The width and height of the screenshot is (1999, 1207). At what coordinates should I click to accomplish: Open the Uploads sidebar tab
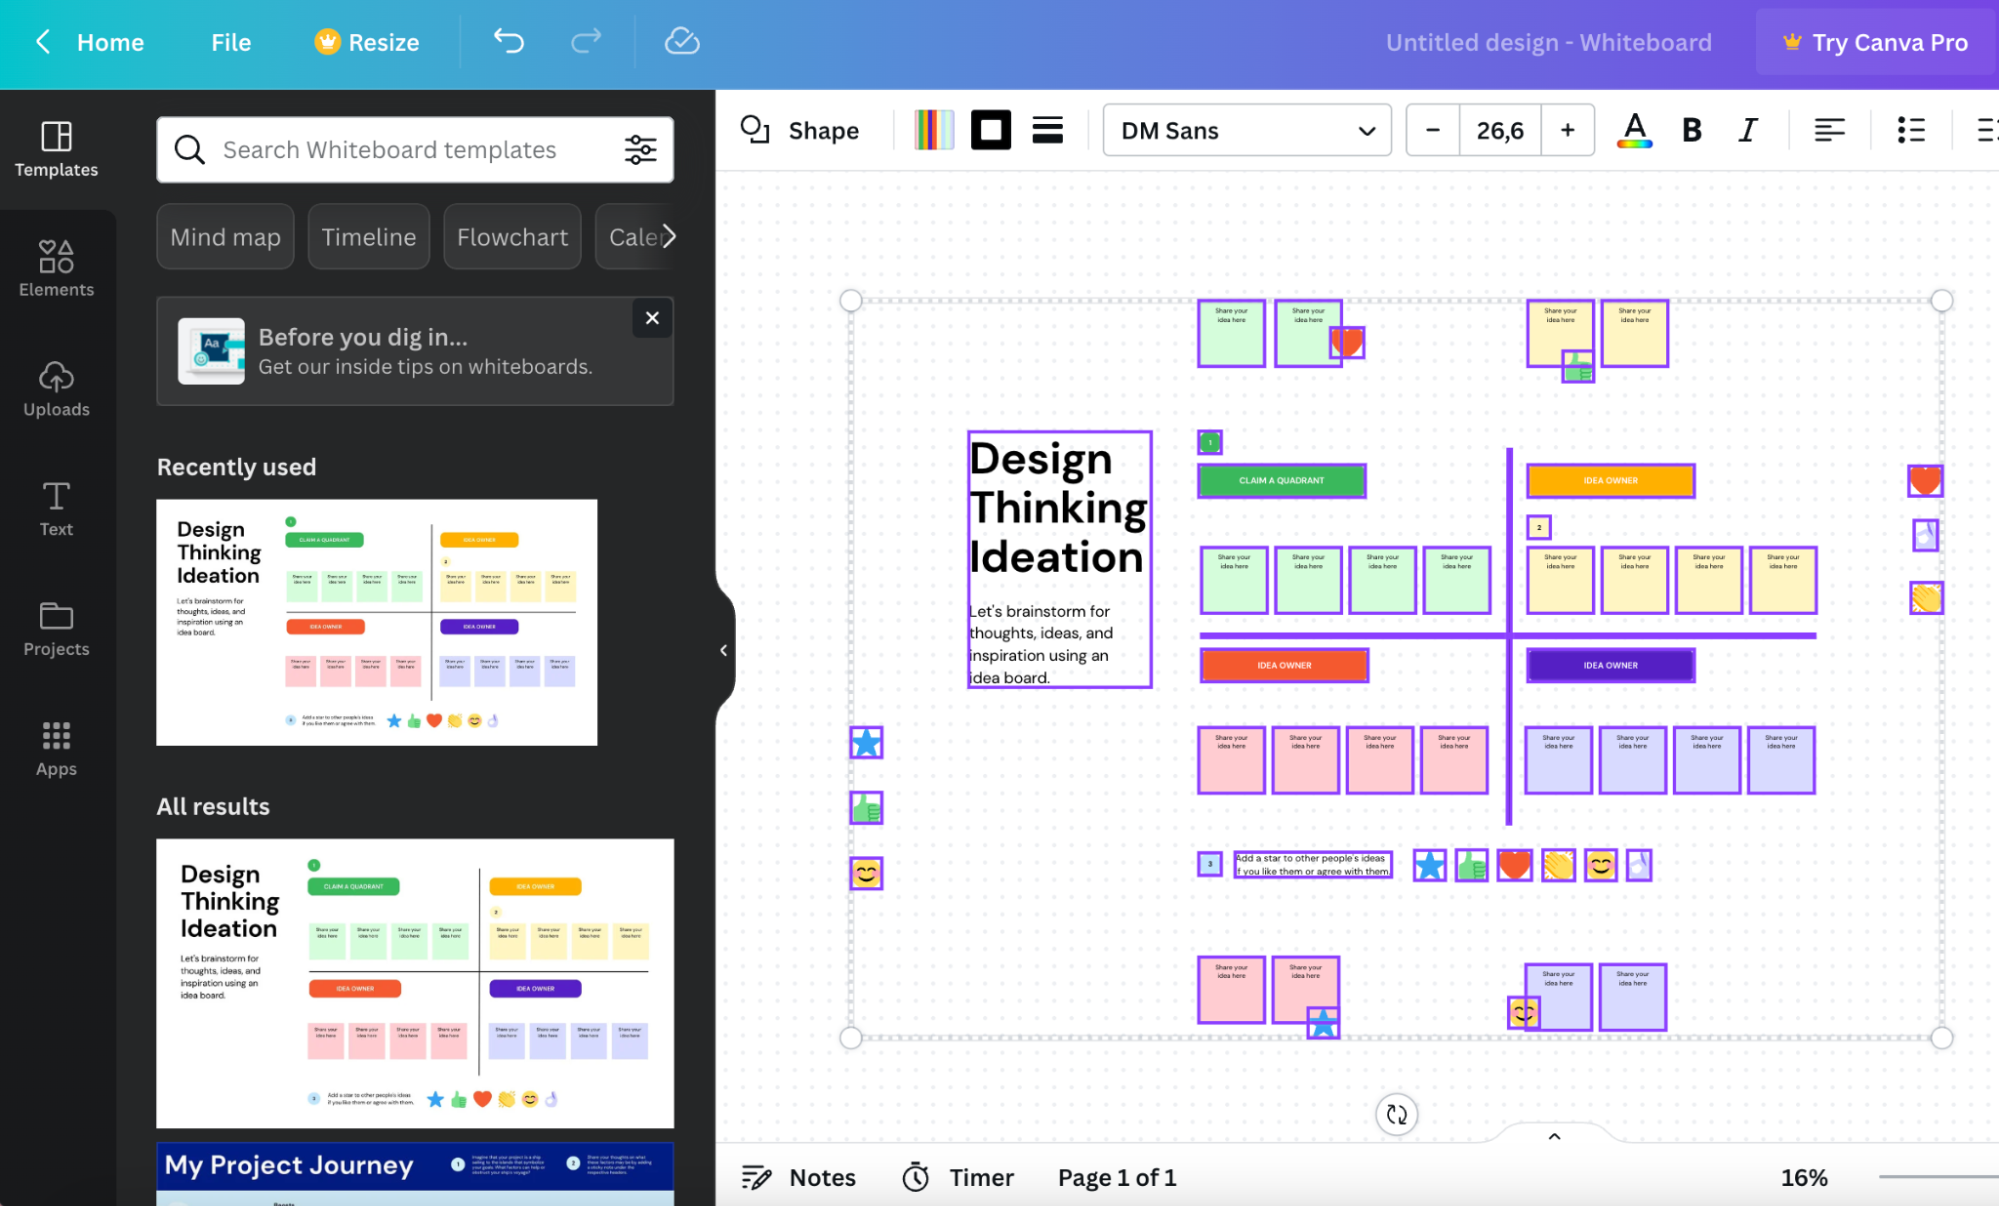(56, 389)
